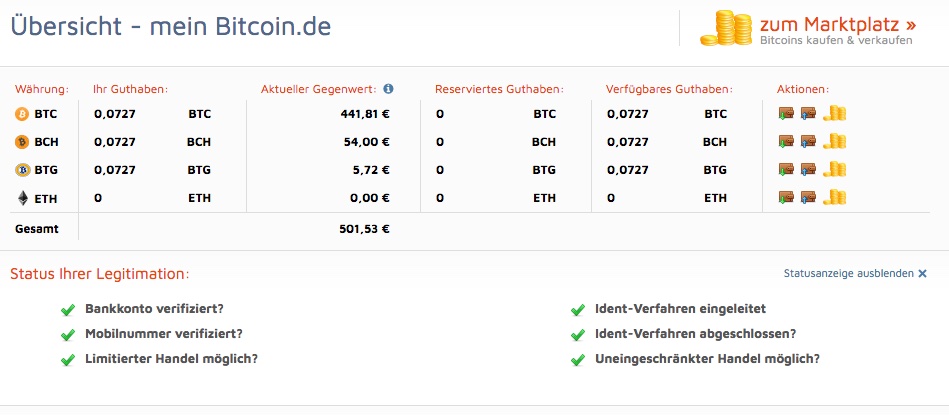
Task: Click the BTC withdraw wallet icon (blue arrow)
Action: (808, 114)
